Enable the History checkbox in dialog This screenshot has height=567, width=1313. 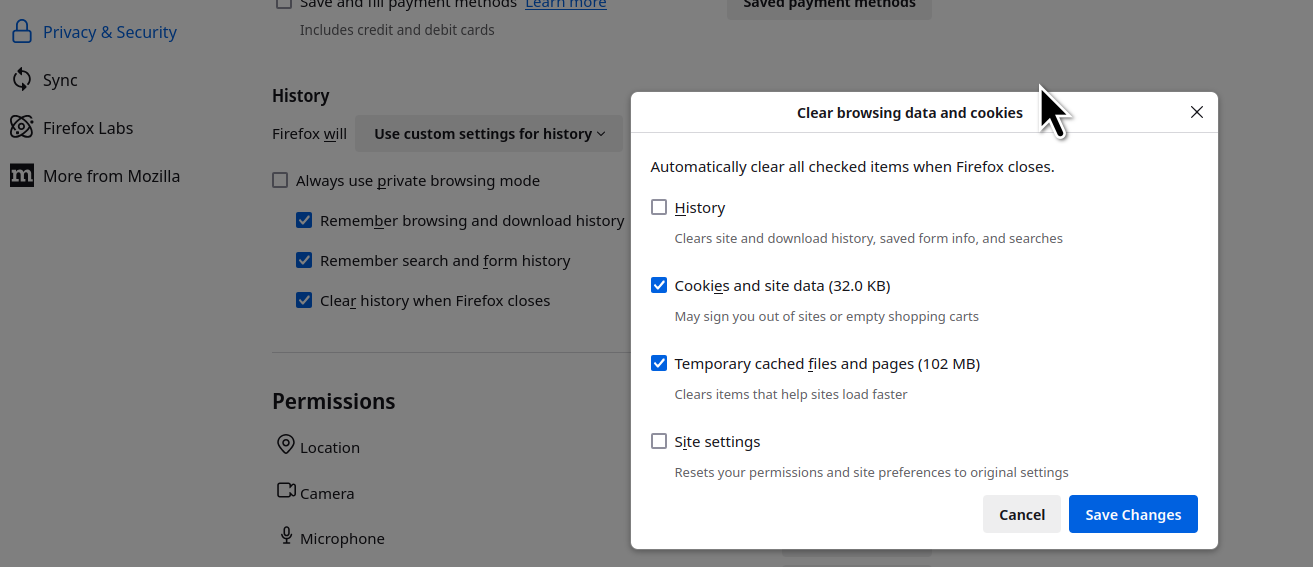pos(659,208)
